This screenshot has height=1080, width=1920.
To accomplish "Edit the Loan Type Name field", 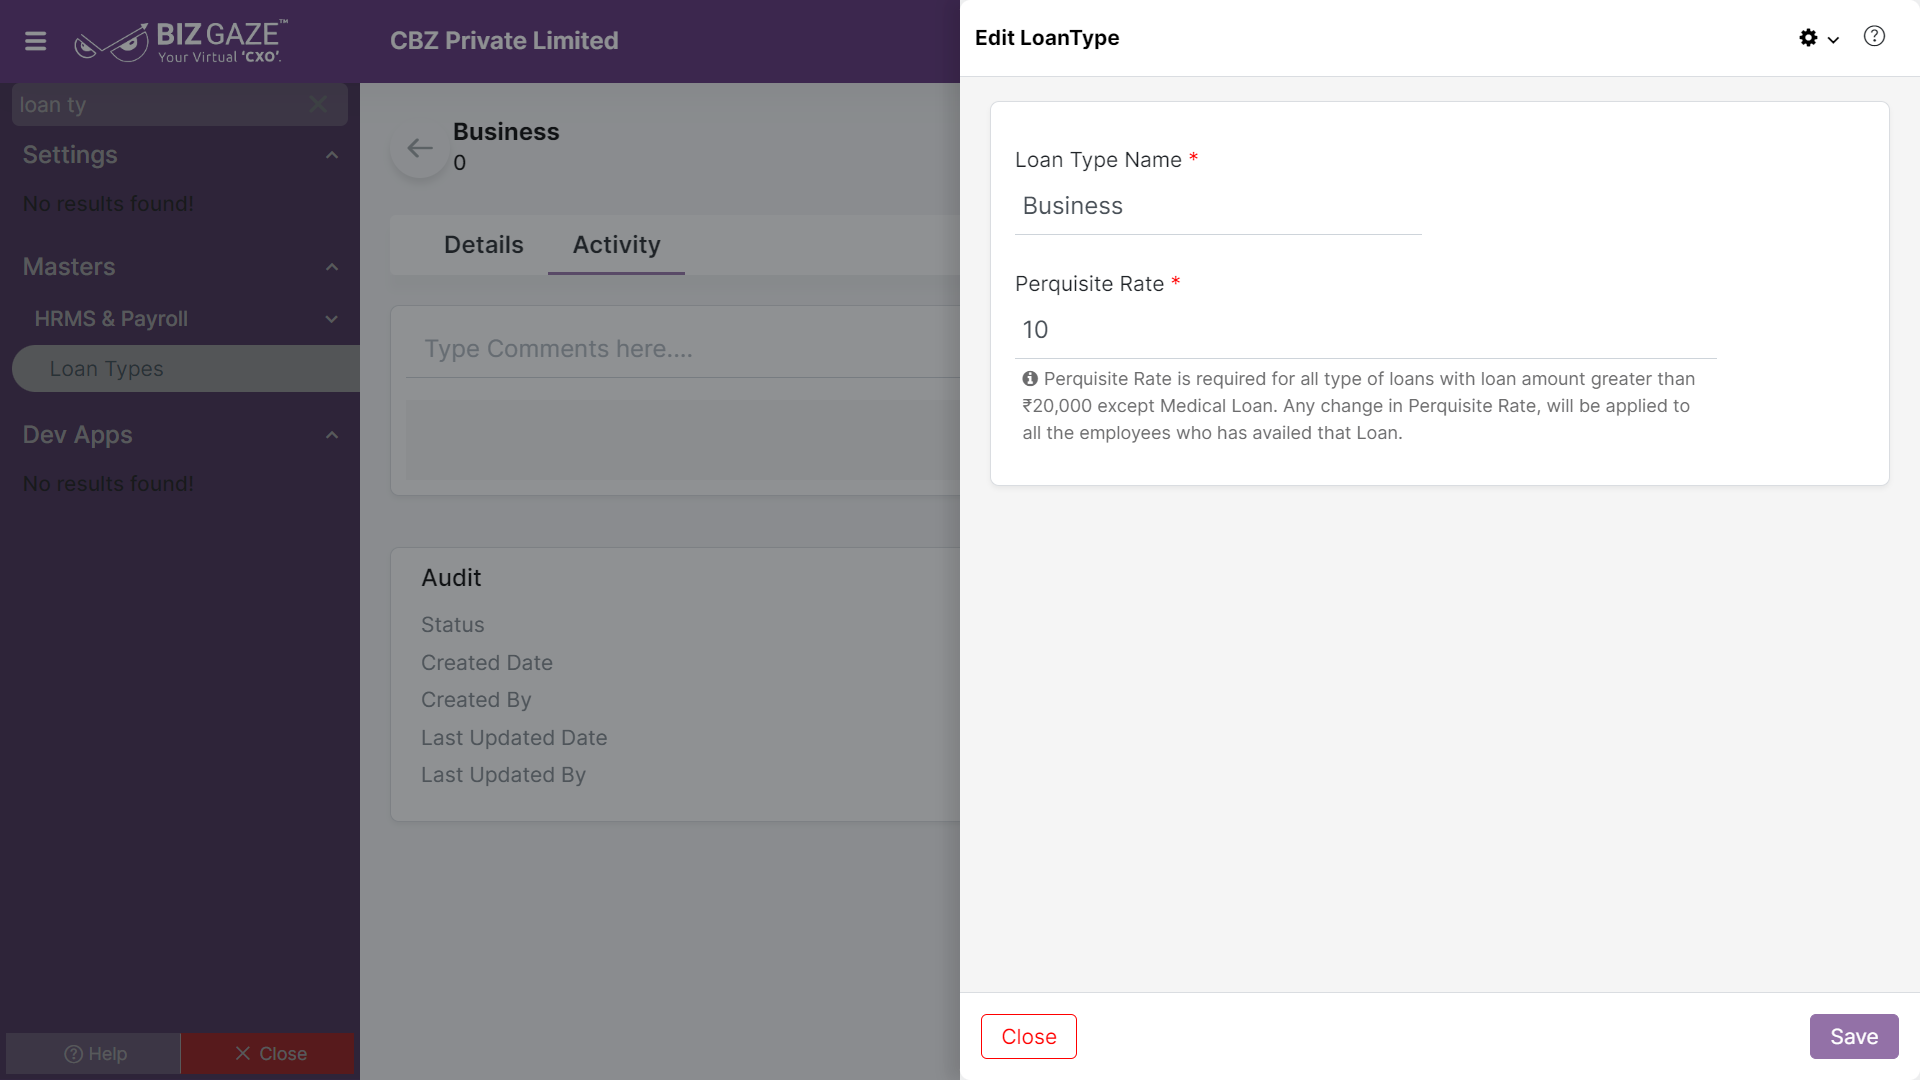I will pyautogui.click(x=1218, y=207).
